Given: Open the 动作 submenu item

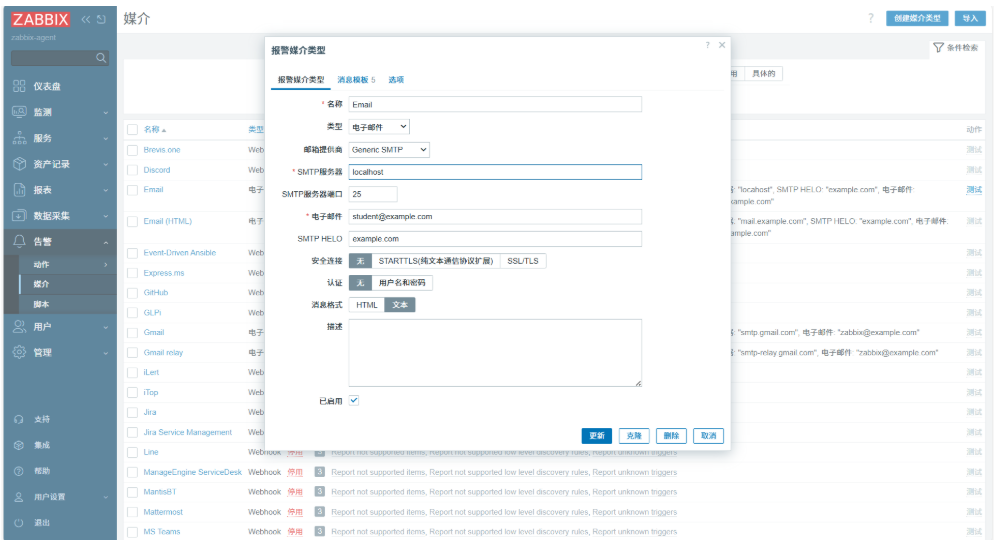Looking at the screenshot, I should point(68,264).
